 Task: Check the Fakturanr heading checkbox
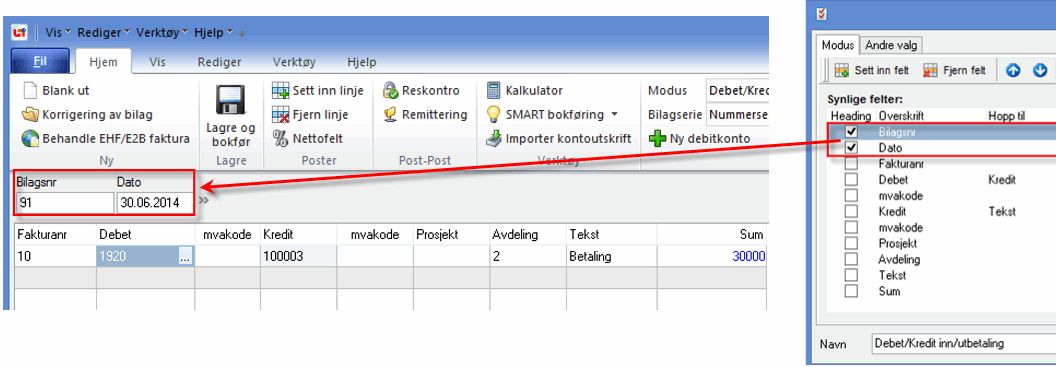851,163
